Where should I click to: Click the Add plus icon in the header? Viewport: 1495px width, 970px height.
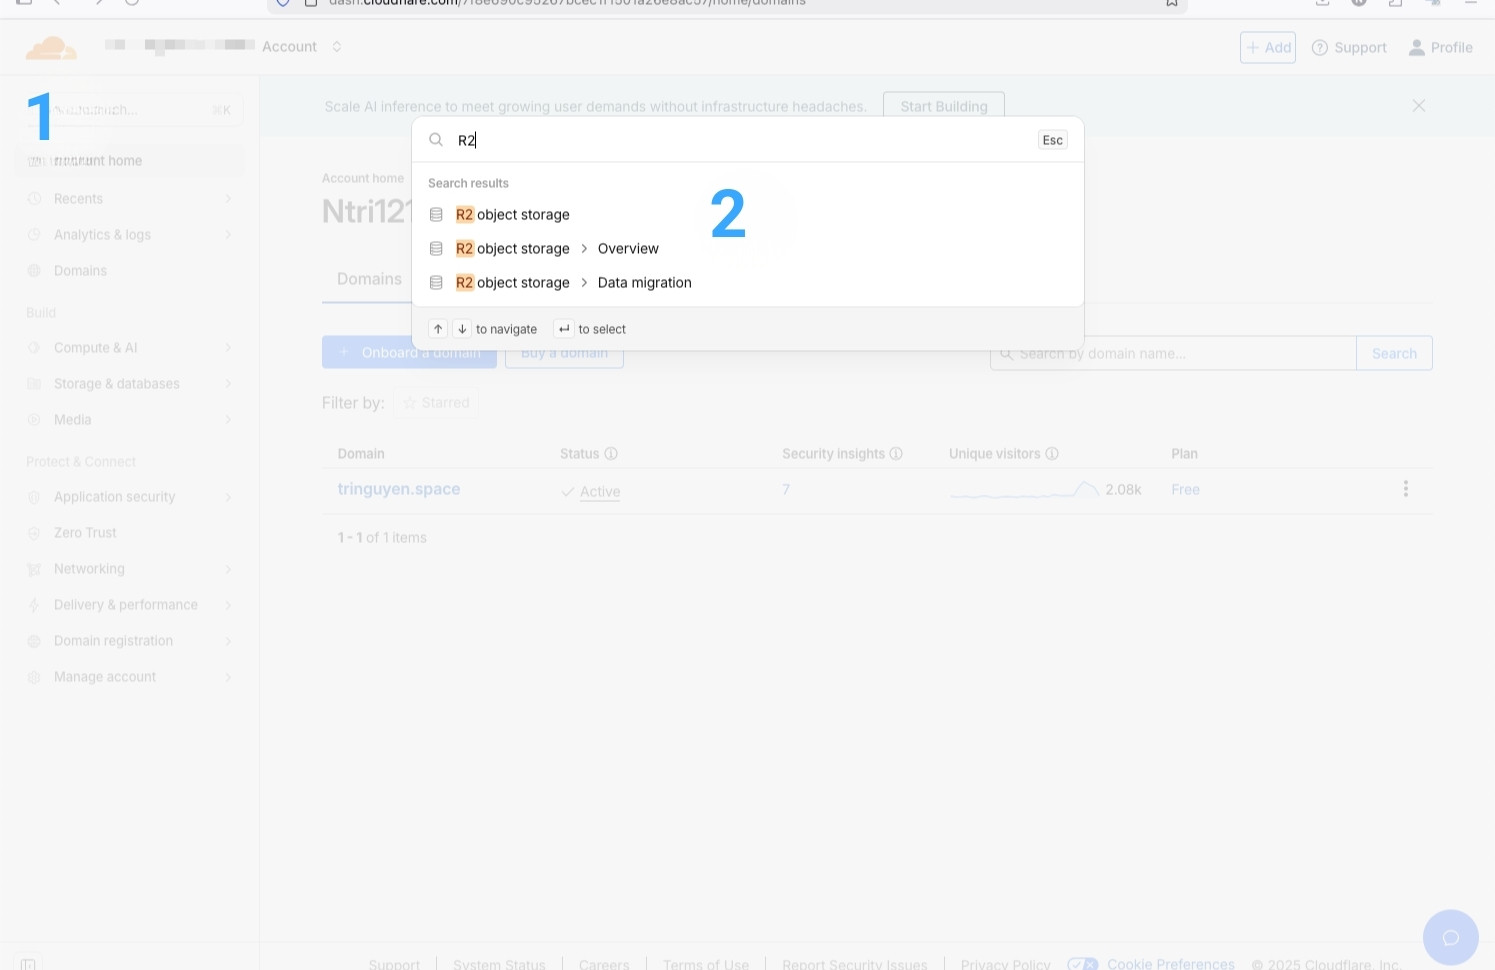pos(1253,47)
